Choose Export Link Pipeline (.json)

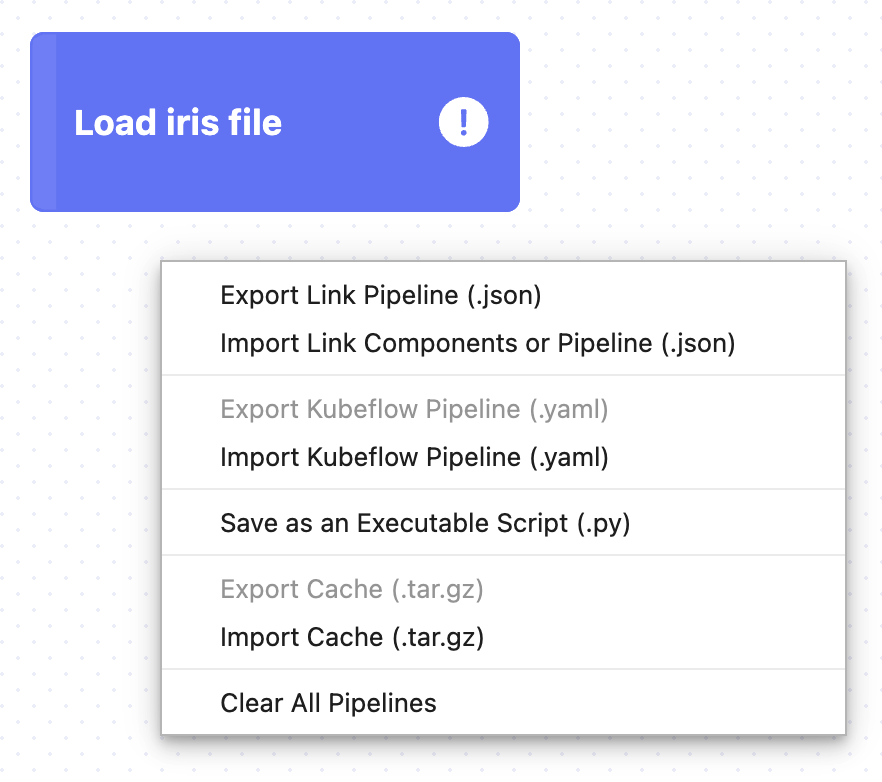point(380,296)
